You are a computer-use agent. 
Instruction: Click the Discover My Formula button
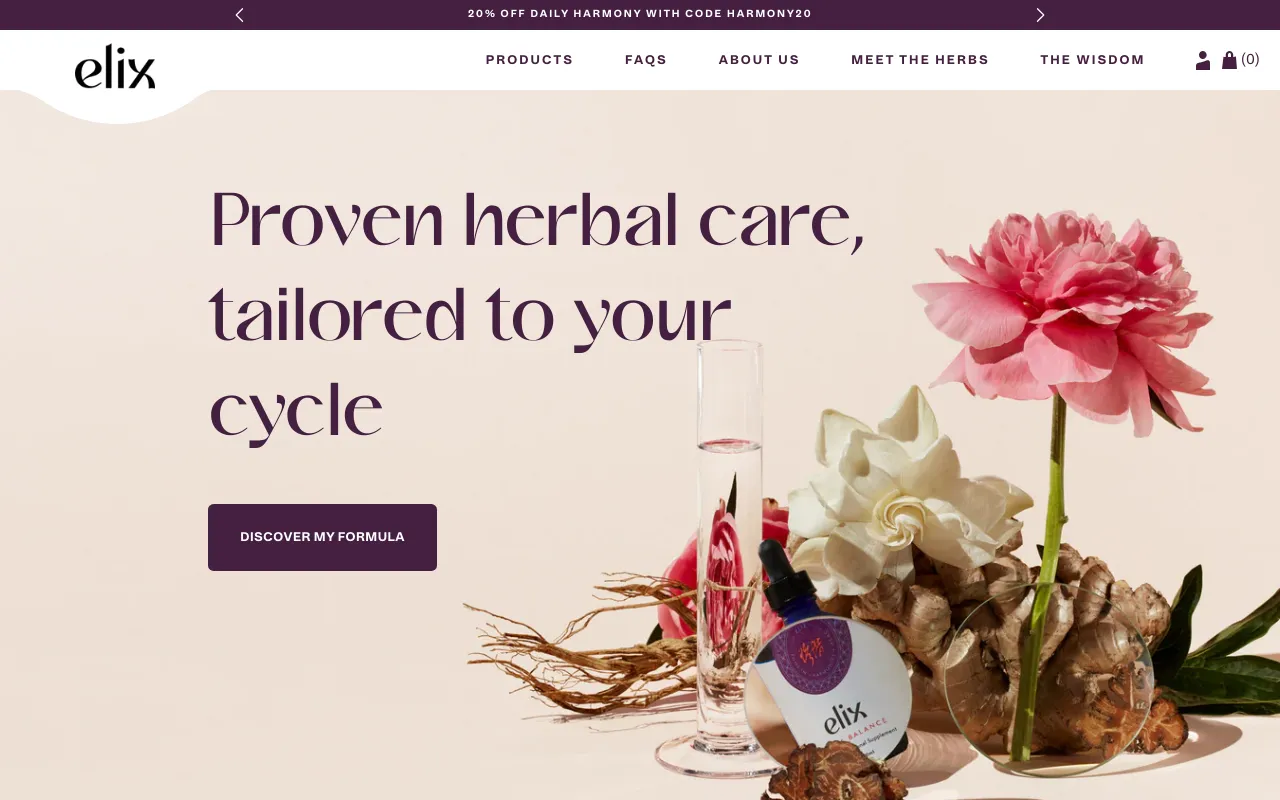pos(322,537)
